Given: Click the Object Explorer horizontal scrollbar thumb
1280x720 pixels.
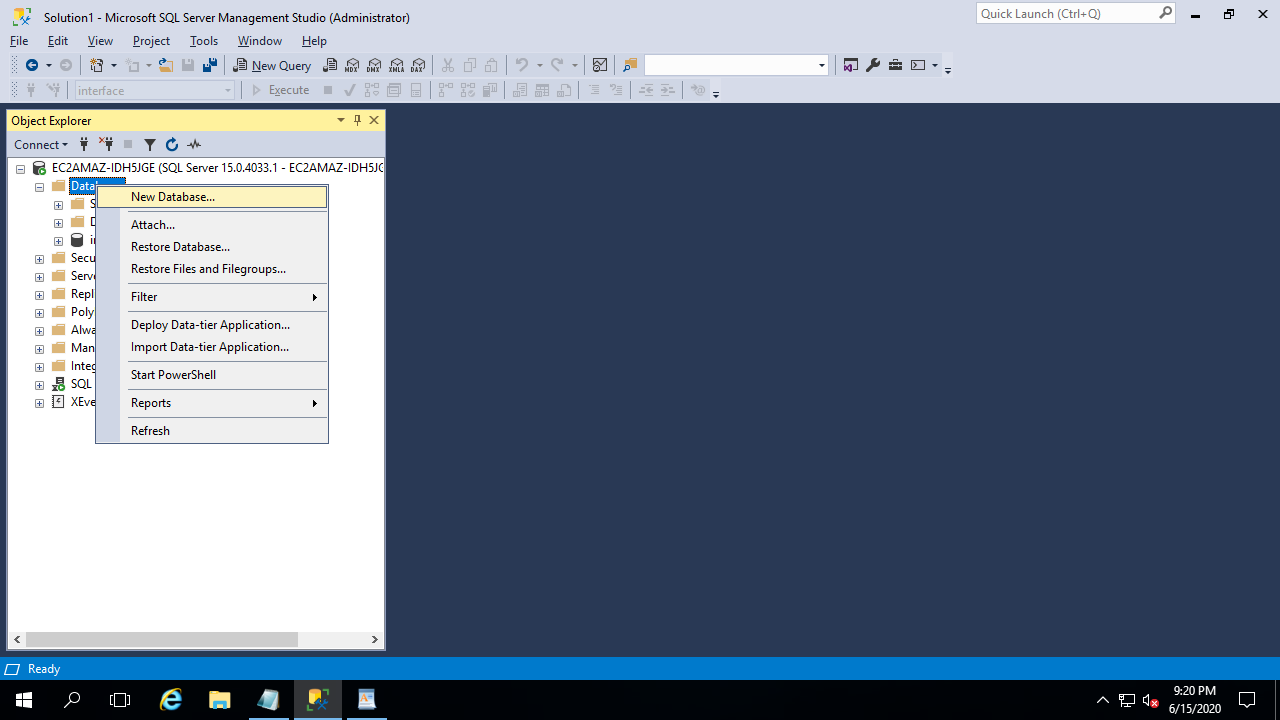Looking at the screenshot, I should (161, 639).
